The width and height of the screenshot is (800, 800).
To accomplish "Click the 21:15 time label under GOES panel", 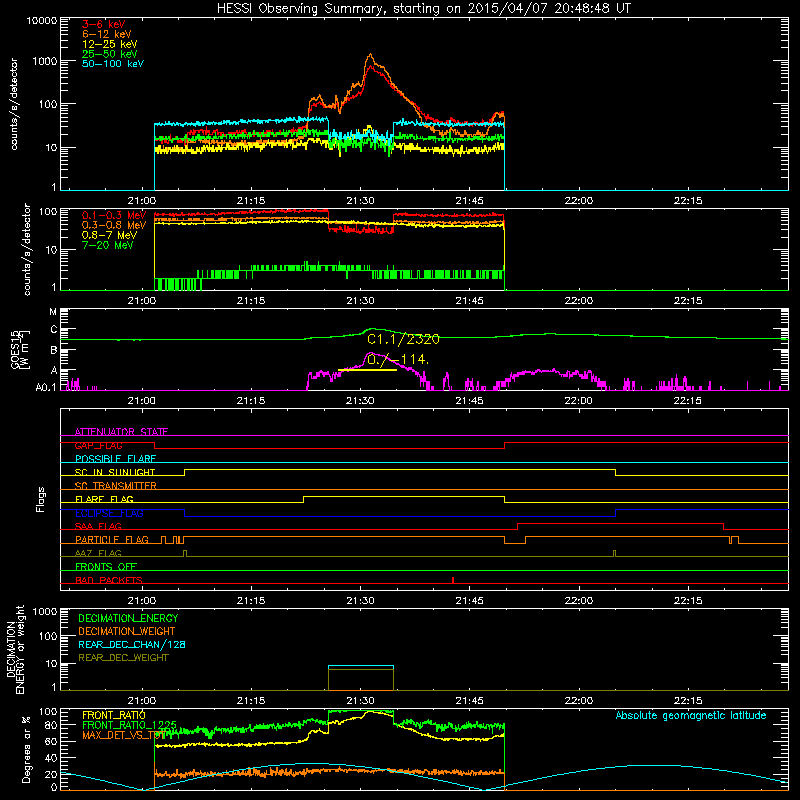I will point(251,401).
